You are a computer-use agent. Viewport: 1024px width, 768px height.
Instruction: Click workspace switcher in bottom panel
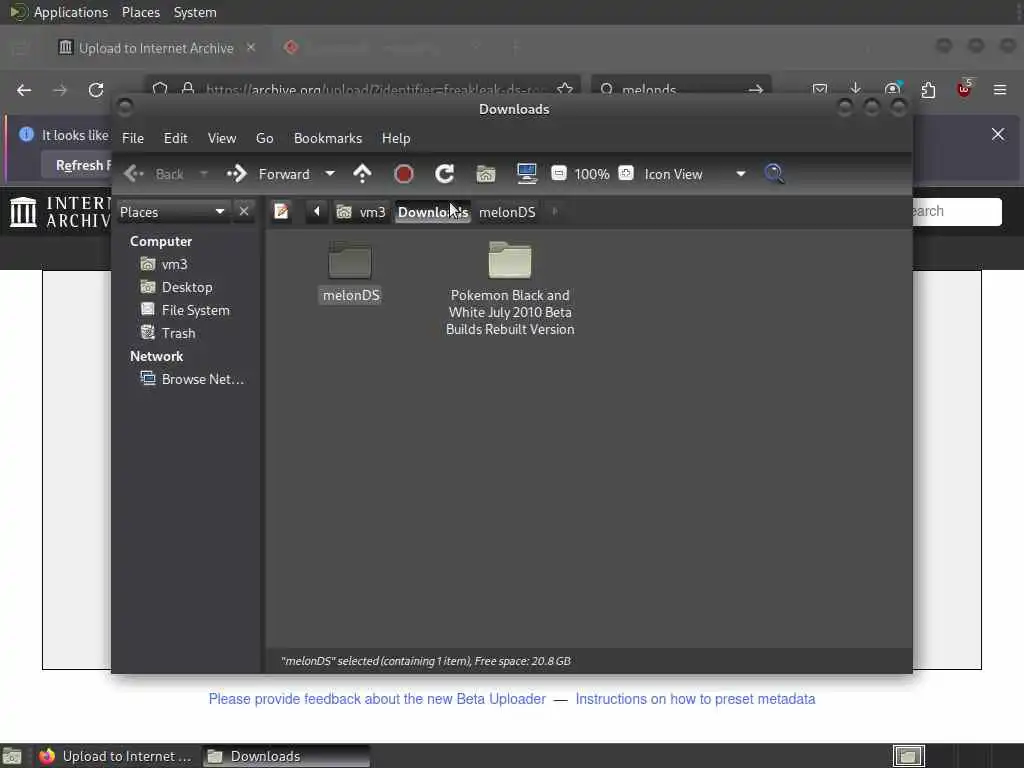click(908, 756)
